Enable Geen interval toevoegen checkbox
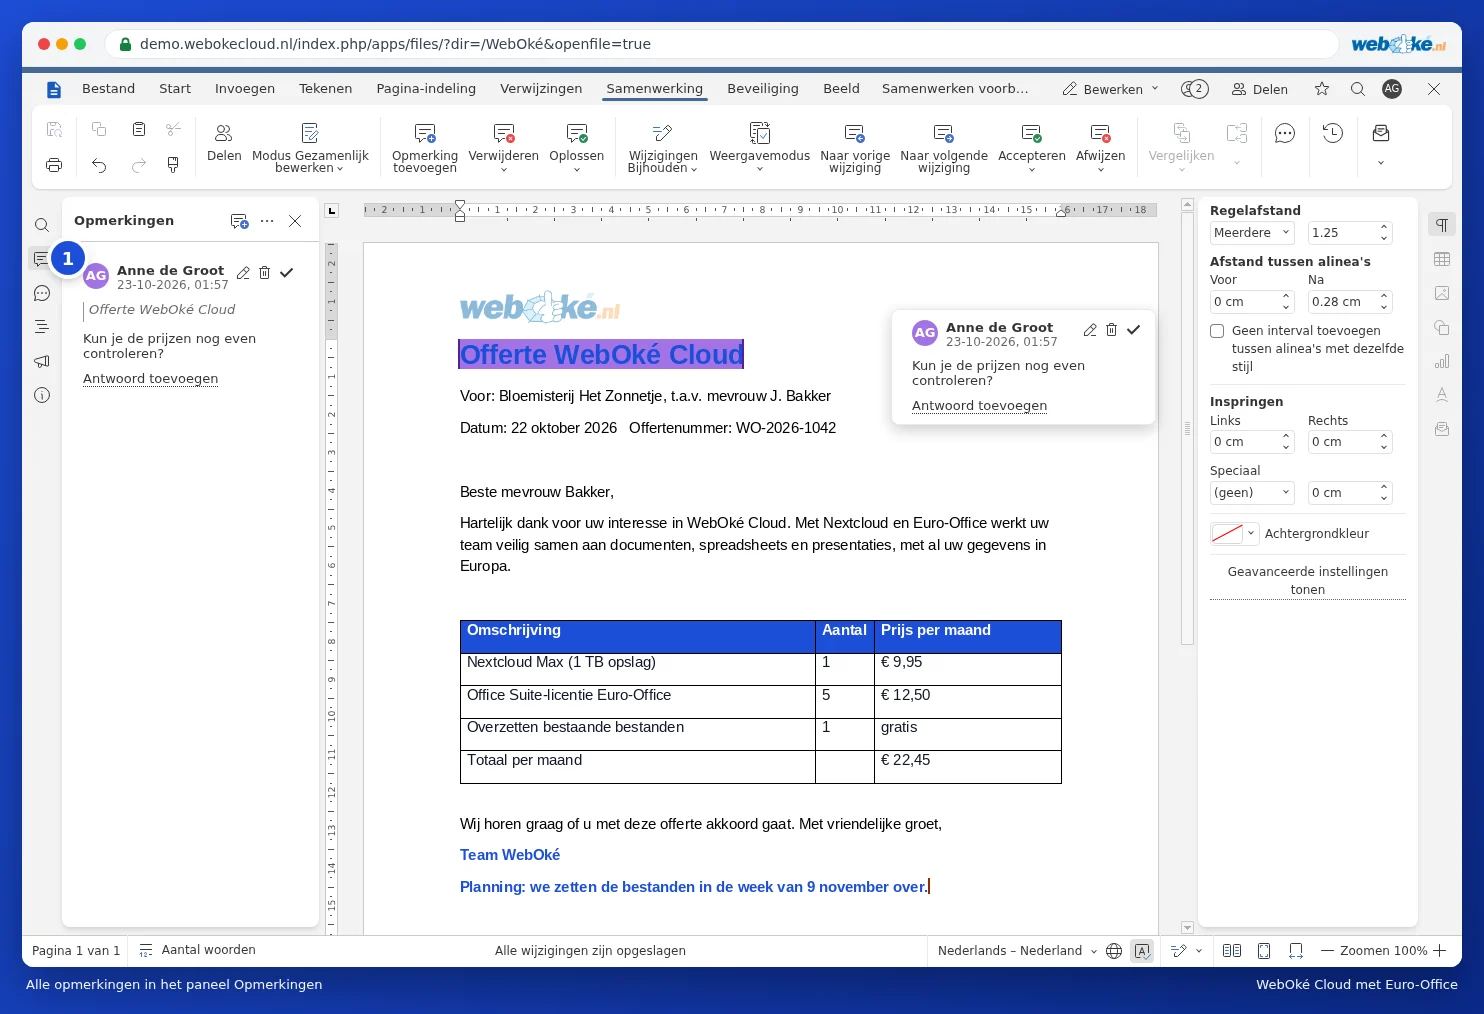Viewport: 1484px width, 1014px height. pyautogui.click(x=1217, y=331)
